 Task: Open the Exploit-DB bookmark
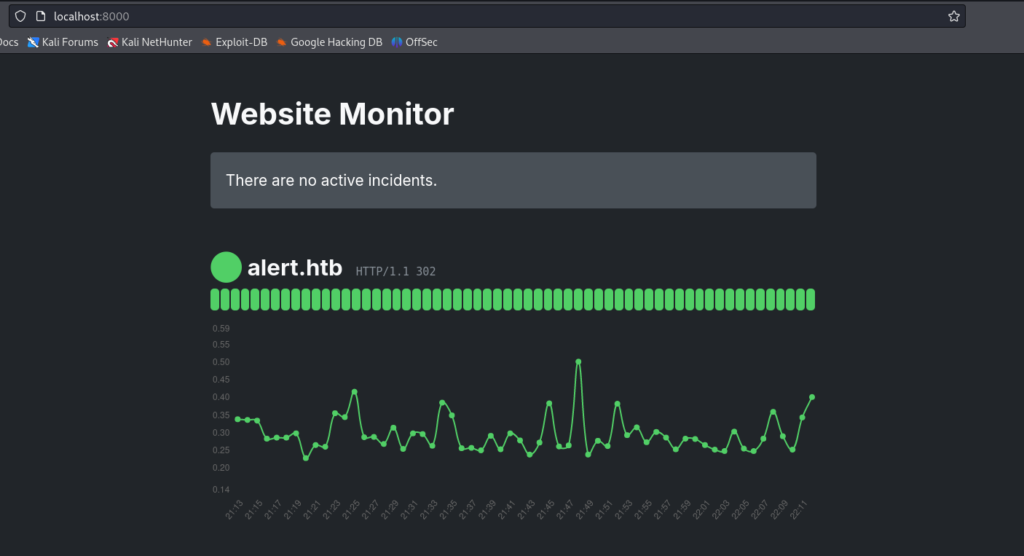(x=234, y=42)
